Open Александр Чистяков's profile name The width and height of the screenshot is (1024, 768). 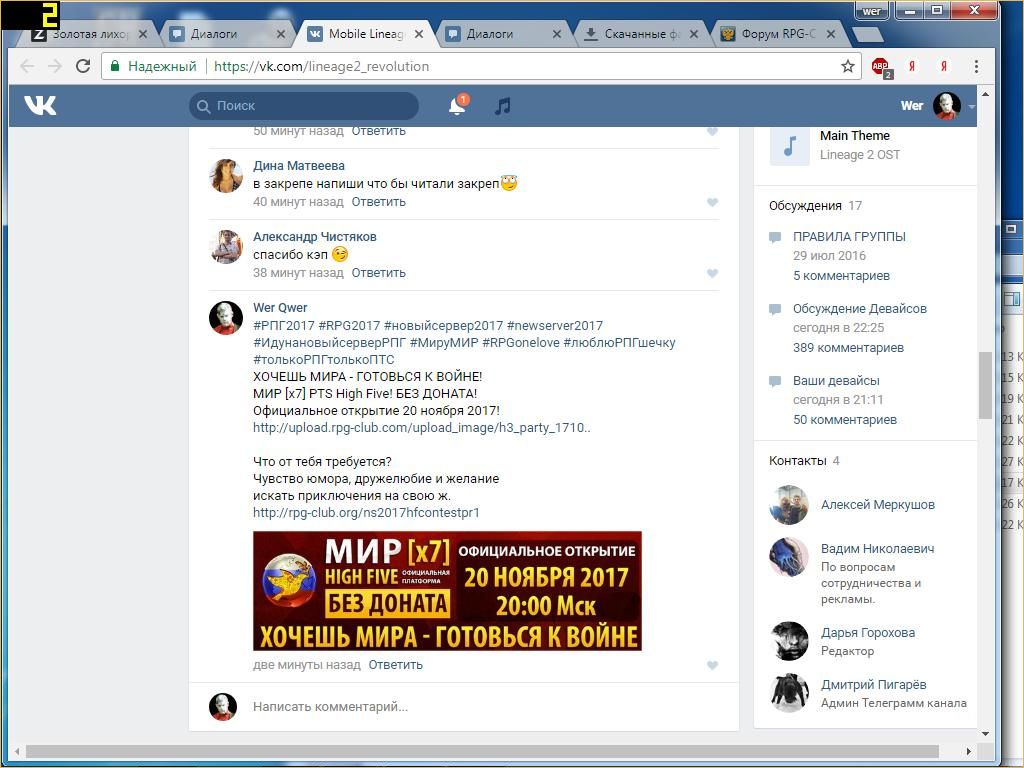[315, 237]
